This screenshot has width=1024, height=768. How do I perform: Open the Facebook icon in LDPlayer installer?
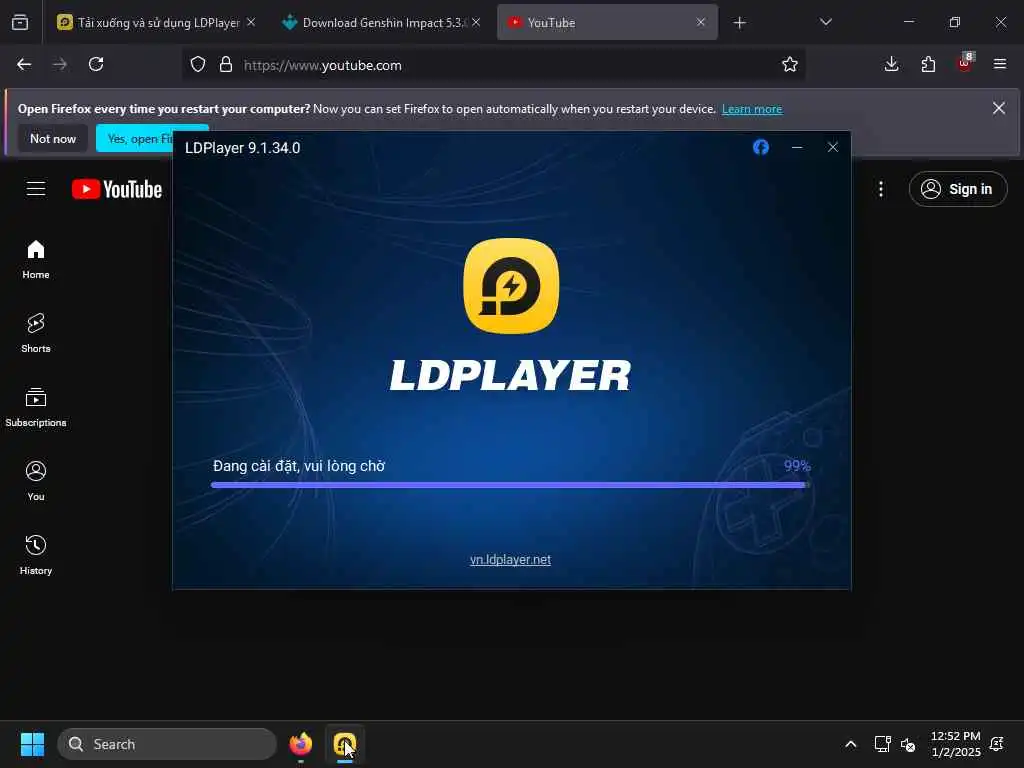point(761,147)
